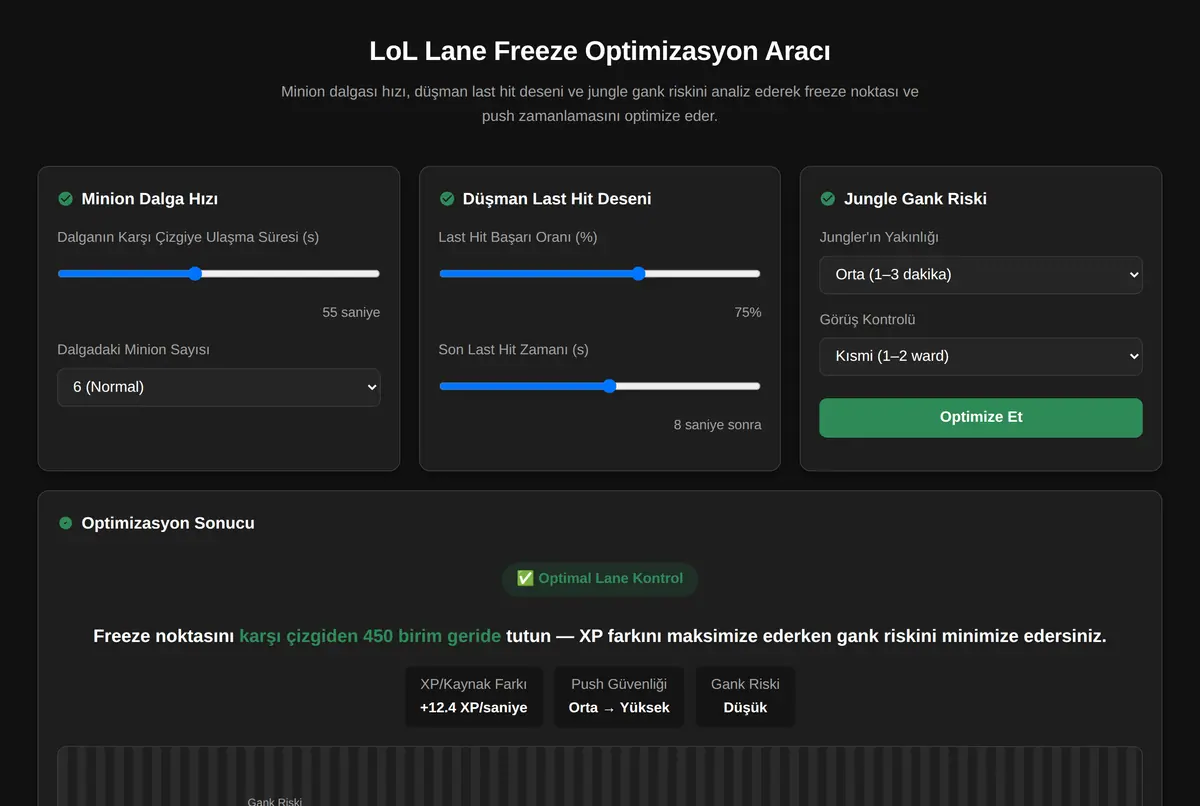Click the check icon beside Düşman Last Hit Deseni
Image resolution: width=1200 pixels, height=806 pixels.
click(x=447, y=199)
